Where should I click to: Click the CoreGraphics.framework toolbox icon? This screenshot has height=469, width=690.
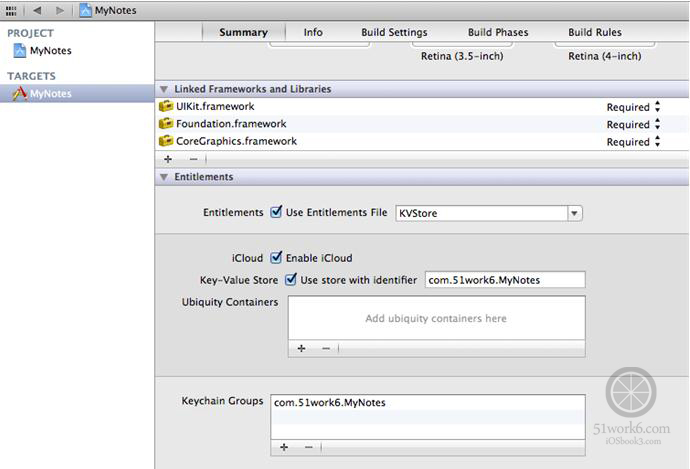point(166,141)
